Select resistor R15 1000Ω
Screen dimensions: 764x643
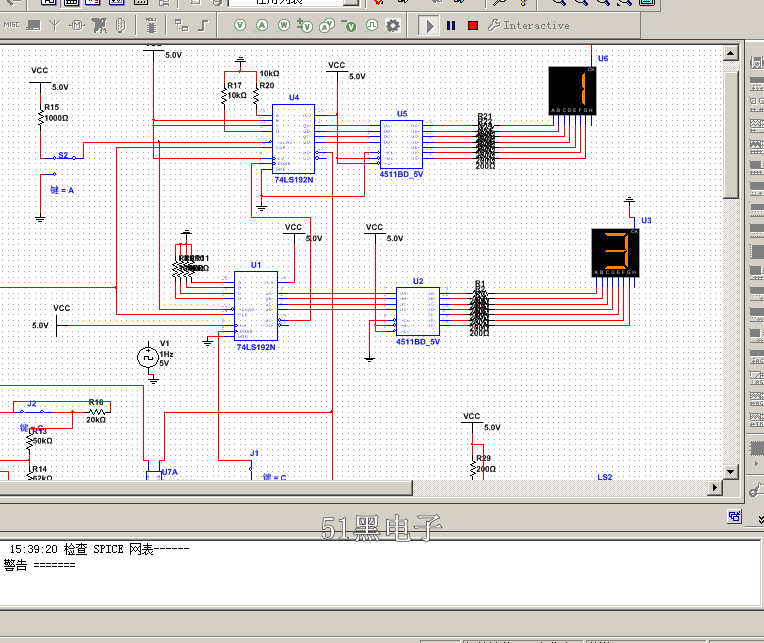pos(41,117)
